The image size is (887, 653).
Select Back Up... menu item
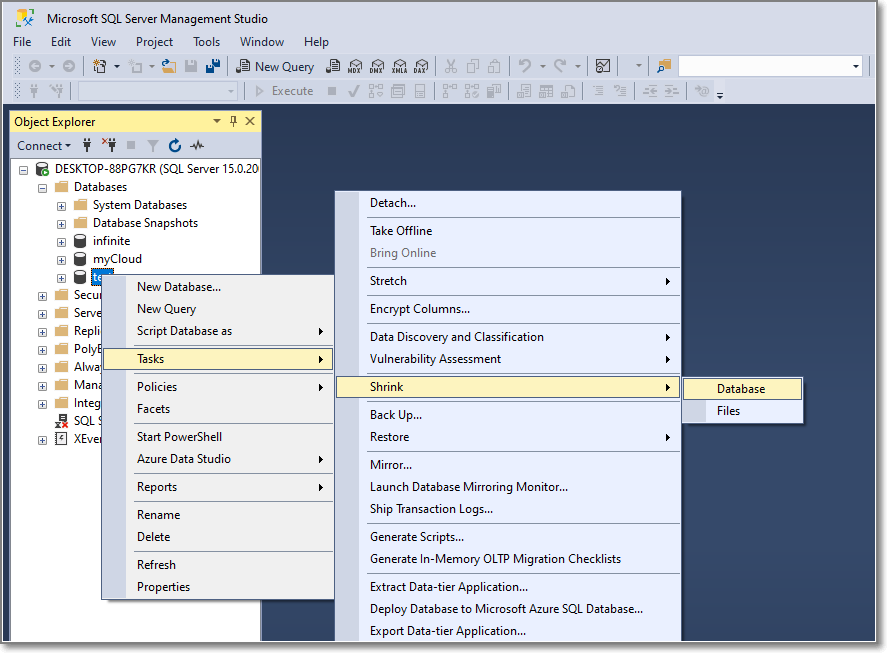pos(508,415)
